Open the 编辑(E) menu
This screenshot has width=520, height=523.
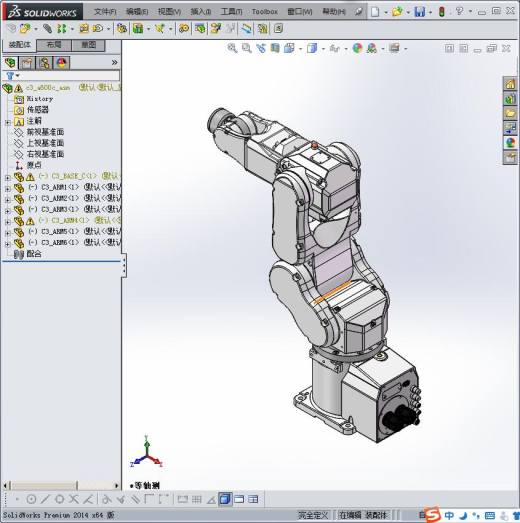click(x=137, y=12)
